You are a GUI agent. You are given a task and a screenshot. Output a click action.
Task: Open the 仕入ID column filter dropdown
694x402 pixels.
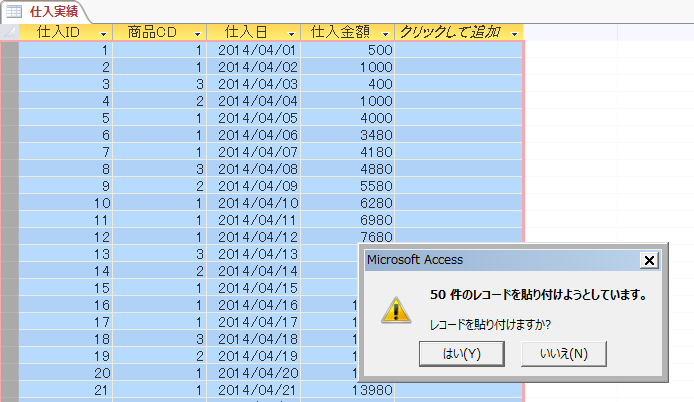103,33
